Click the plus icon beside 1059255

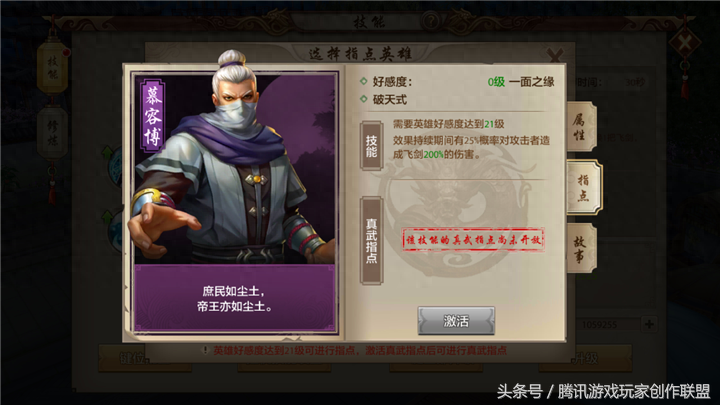[x=649, y=324]
